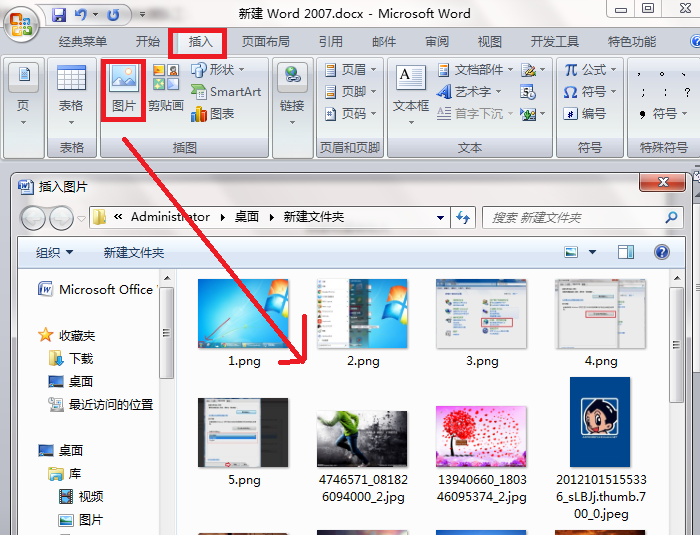This screenshot has width=700, height=535.
Task: Open the undo history dropdown arrow
Action: tap(96, 15)
